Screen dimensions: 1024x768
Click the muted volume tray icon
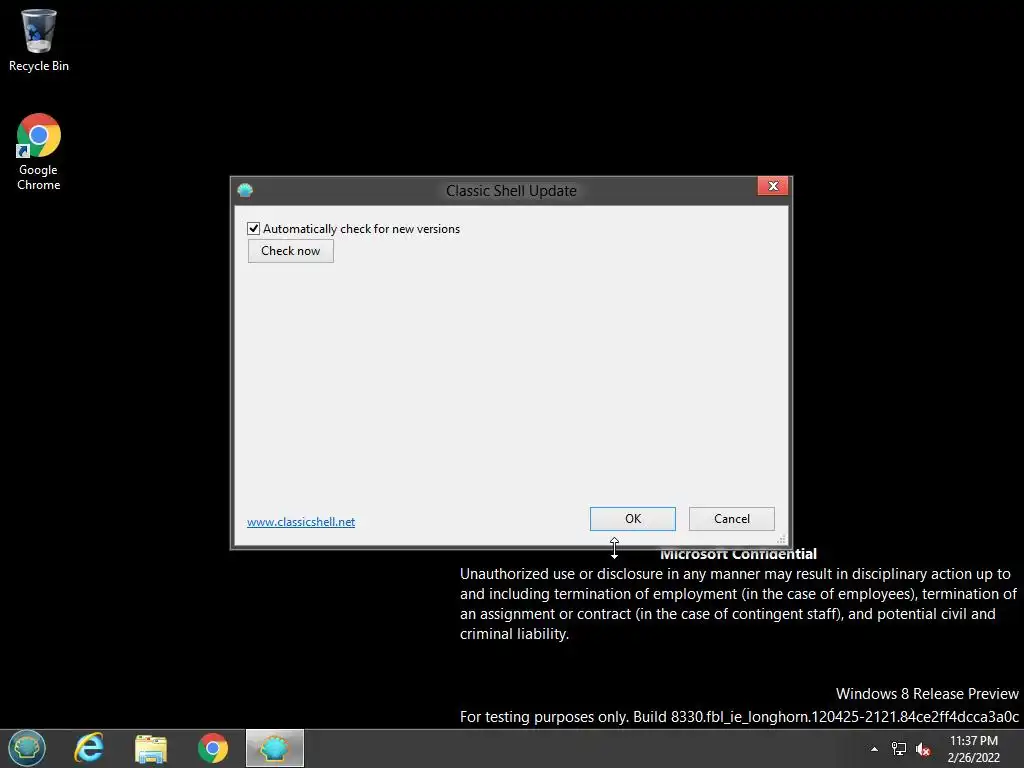[x=923, y=749]
